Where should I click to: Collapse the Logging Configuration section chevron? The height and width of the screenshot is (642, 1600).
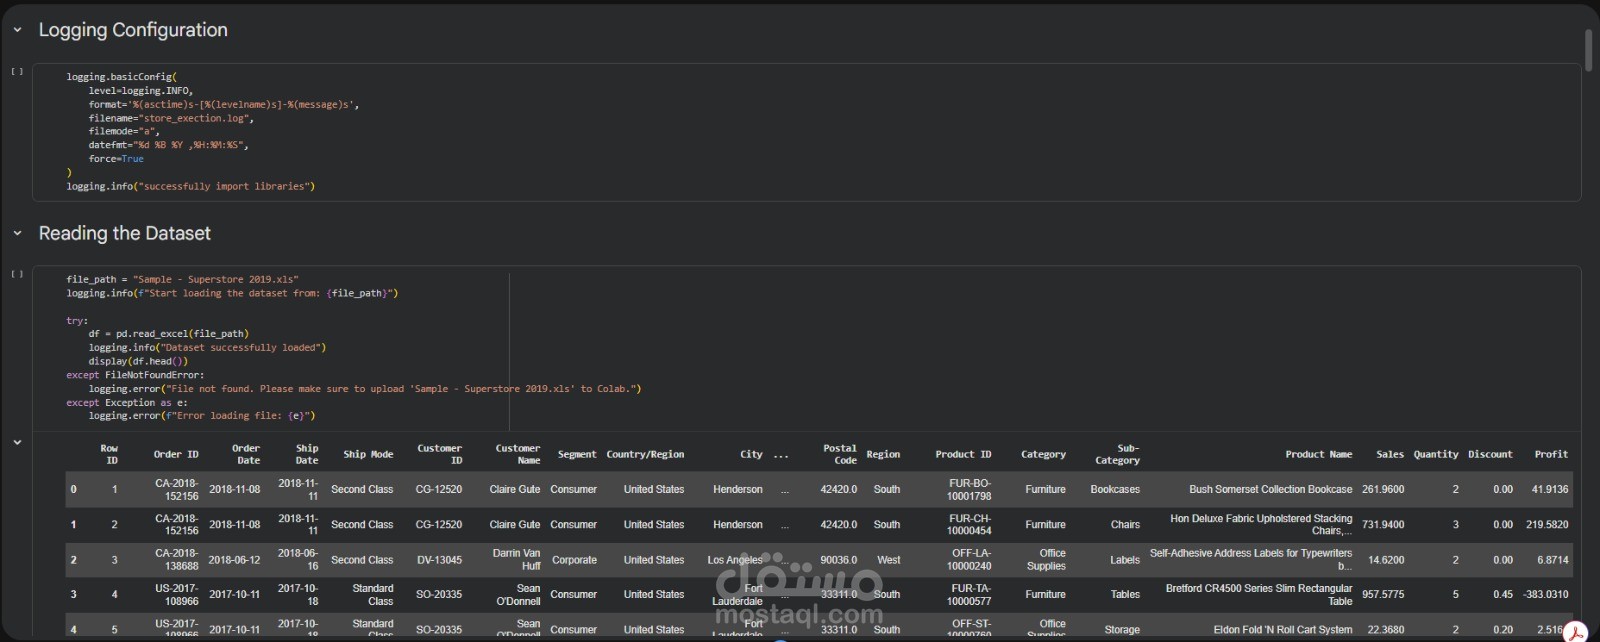click(17, 30)
